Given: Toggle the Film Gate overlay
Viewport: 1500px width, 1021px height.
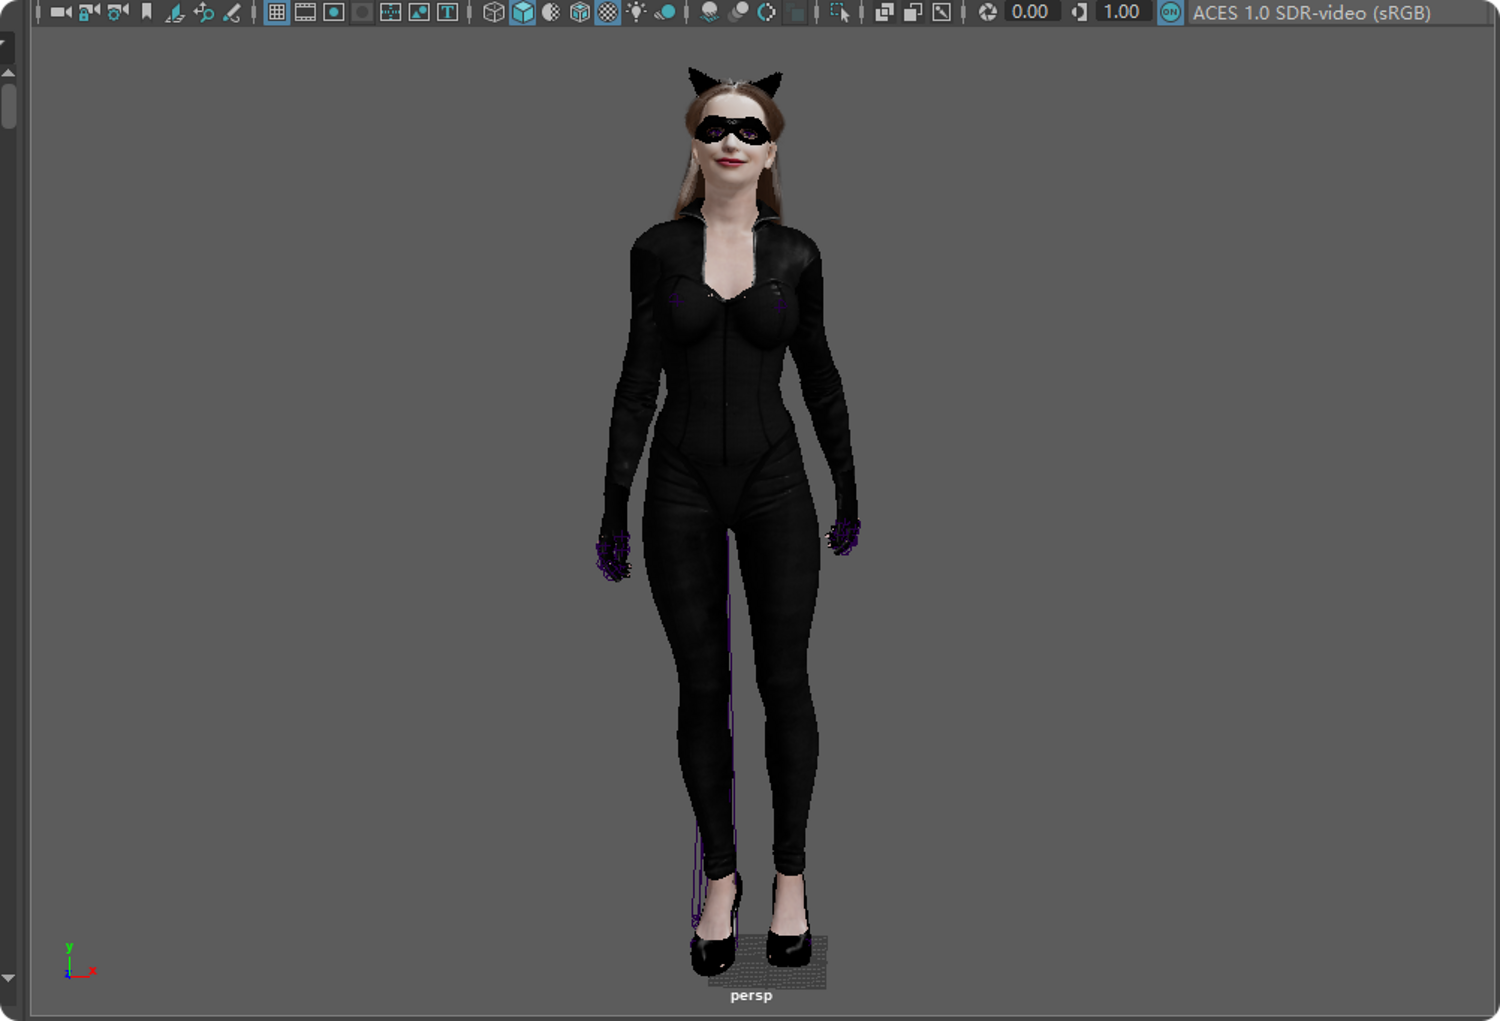Looking at the screenshot, I should (305, 12).
